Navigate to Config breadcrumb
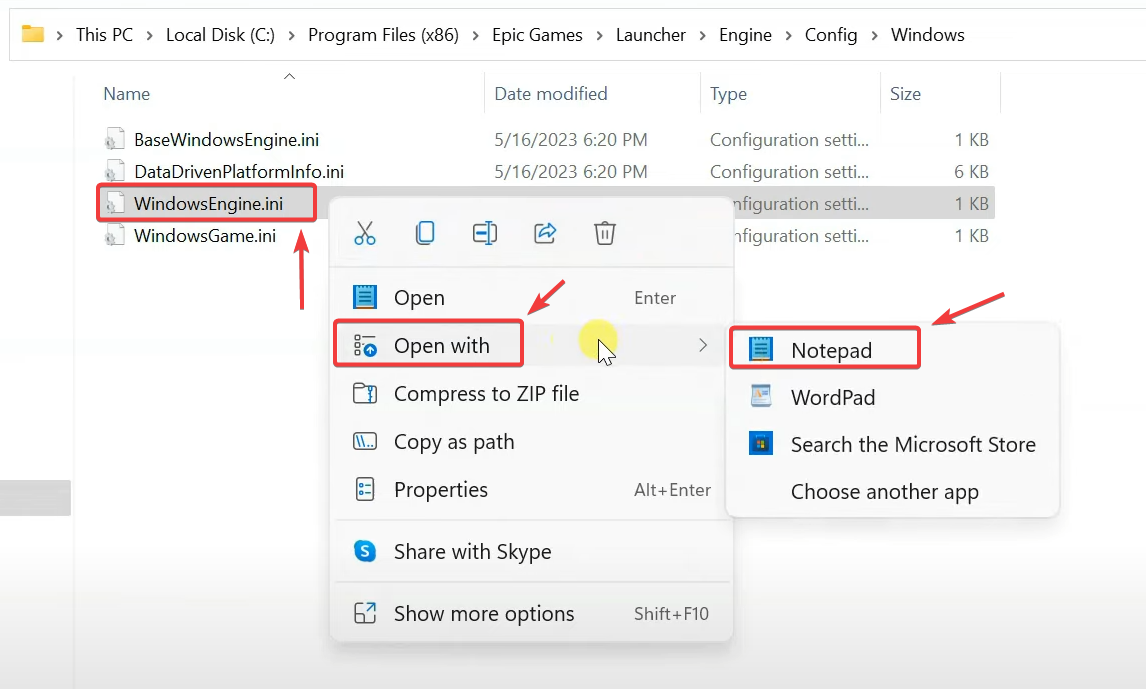This screenshot has width=1146, height=689. click(x=831, y=35)
